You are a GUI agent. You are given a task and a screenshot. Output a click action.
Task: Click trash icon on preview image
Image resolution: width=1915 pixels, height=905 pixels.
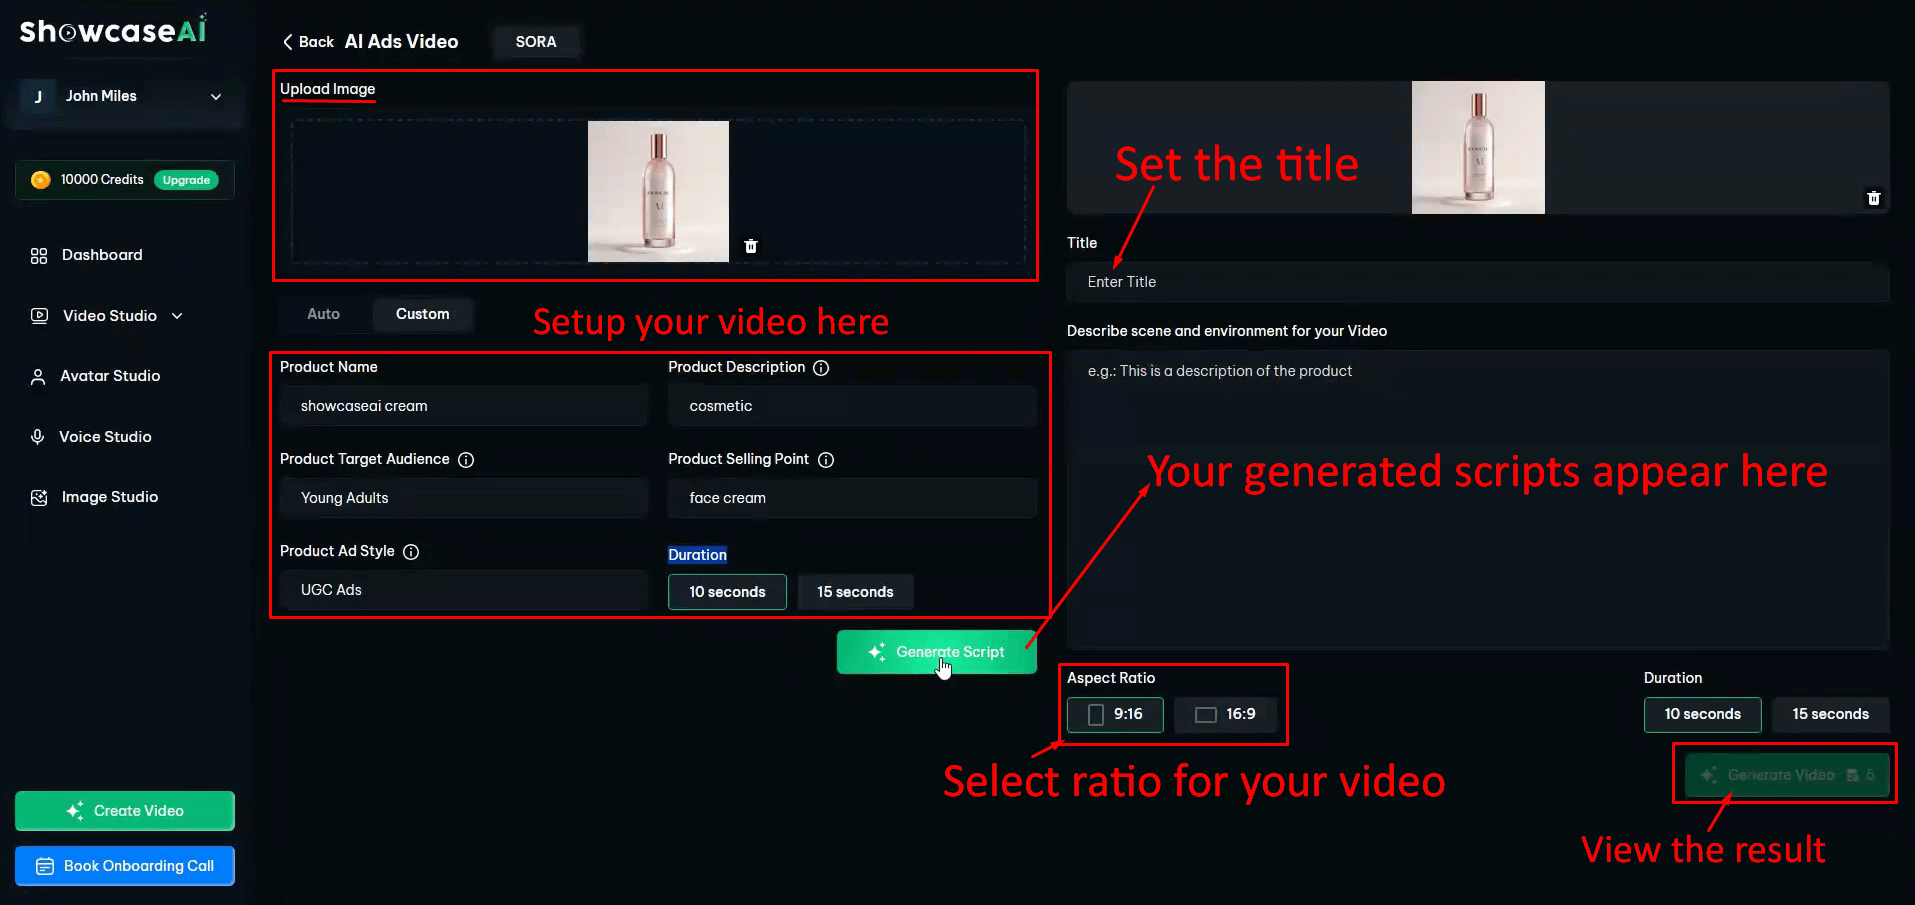pyautogui.click(x=1873, y=198)
